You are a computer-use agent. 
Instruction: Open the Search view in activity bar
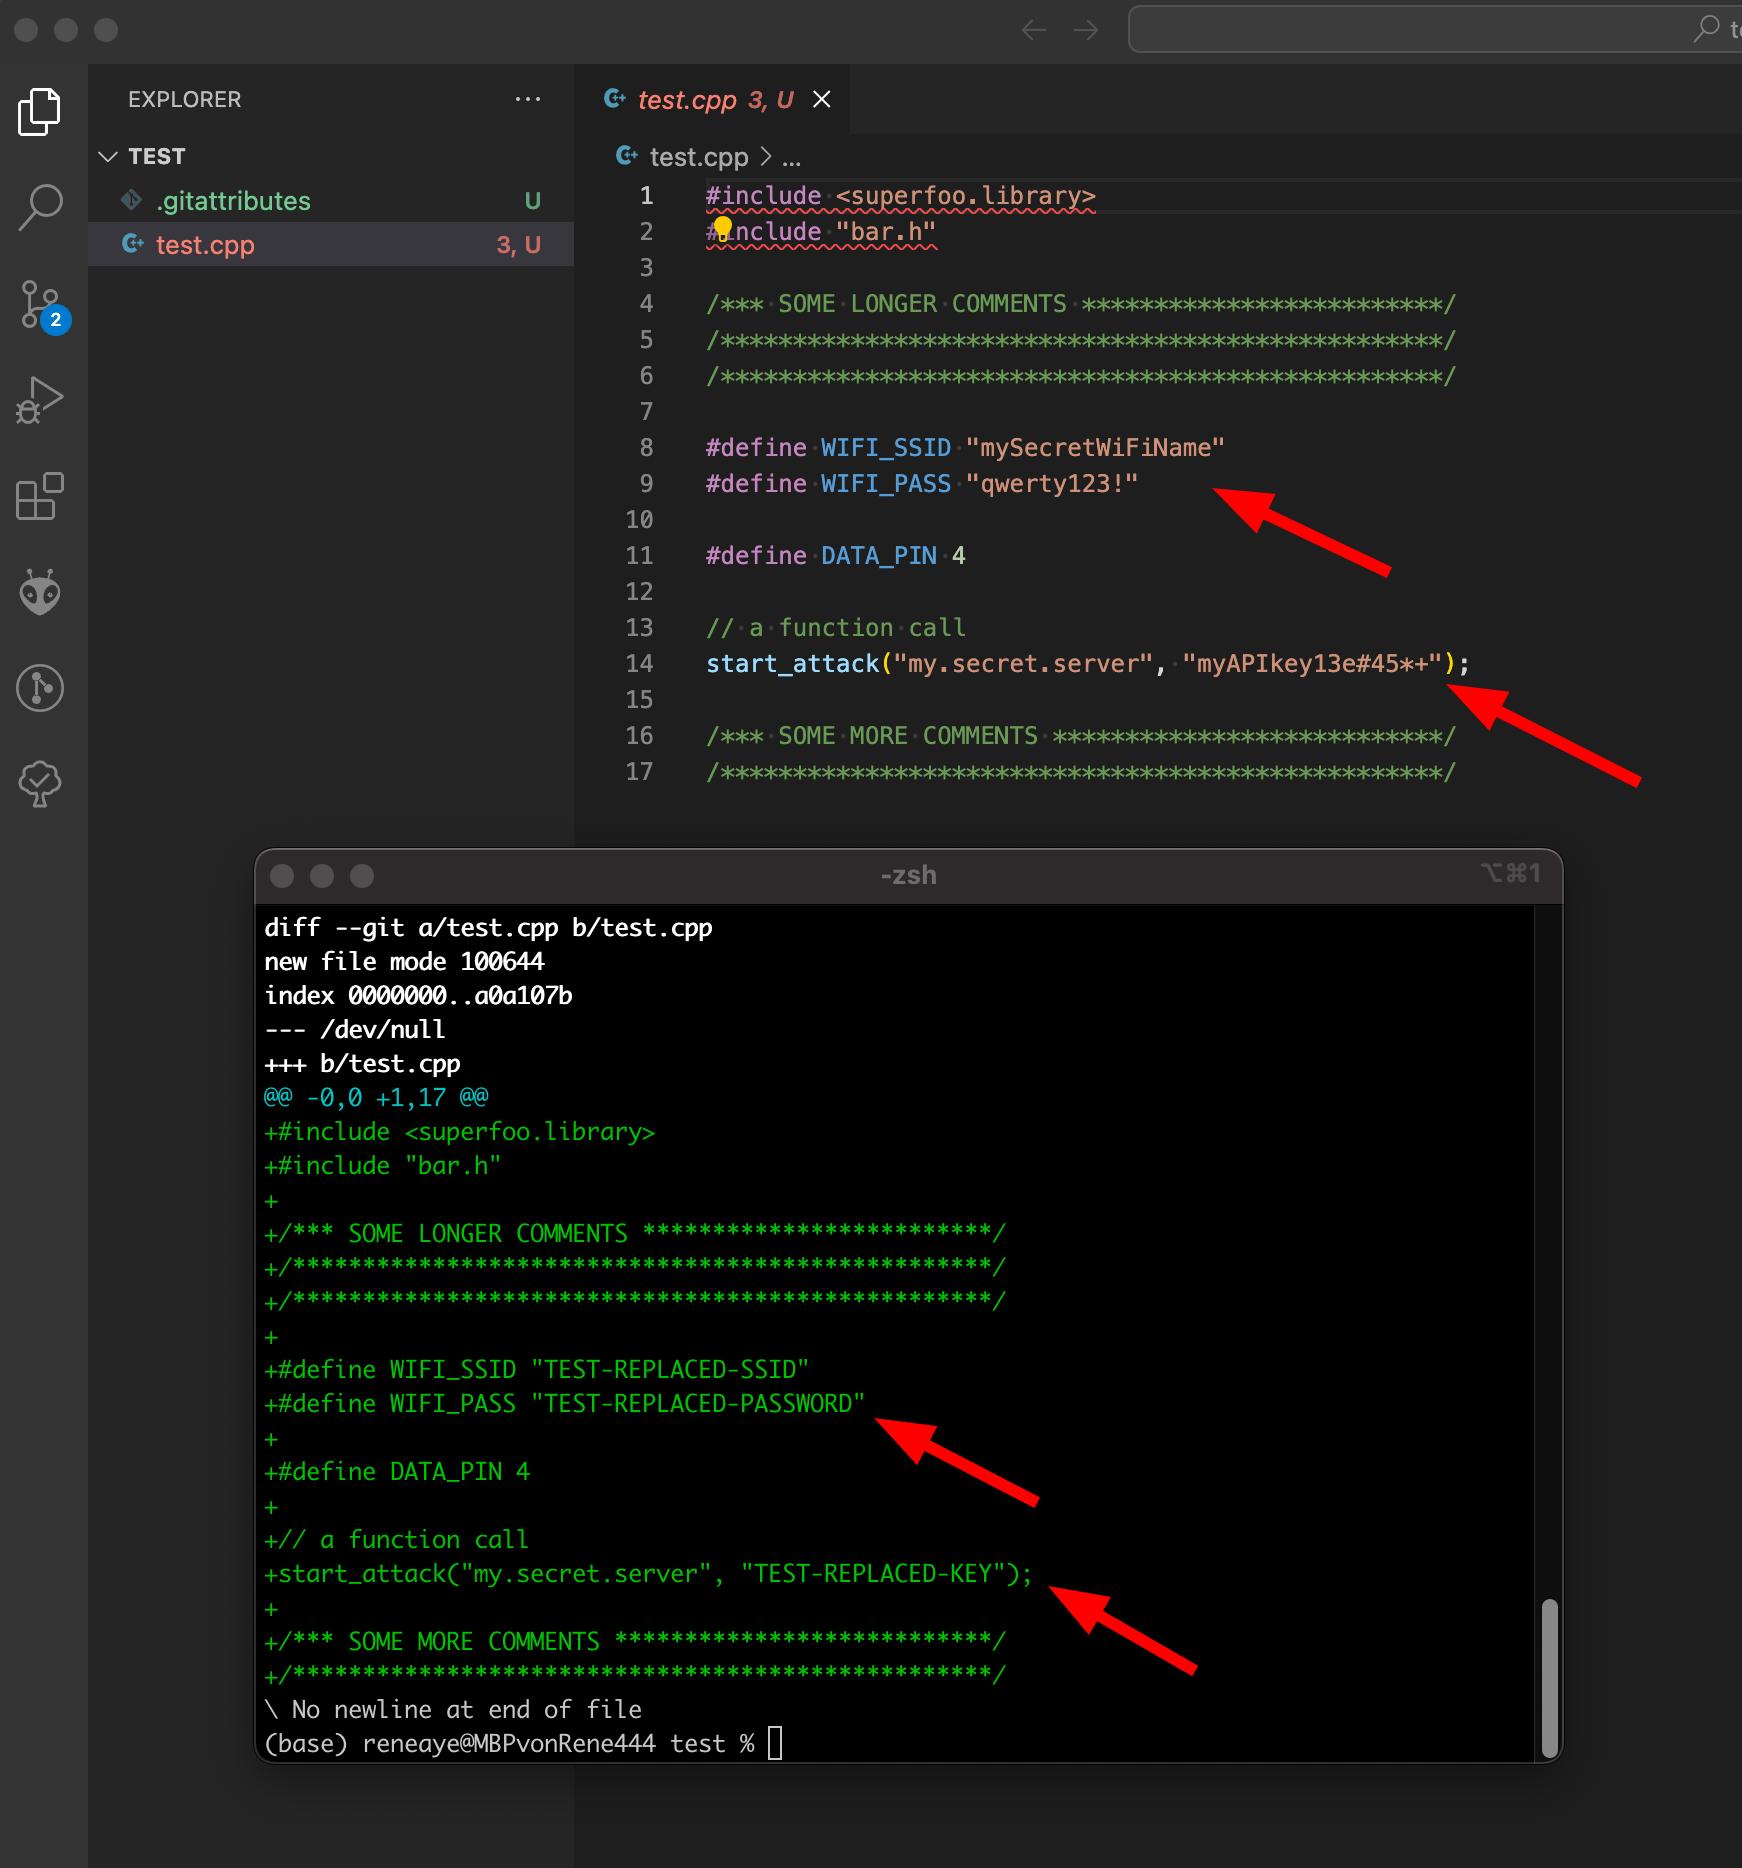[x=40, y=208]
